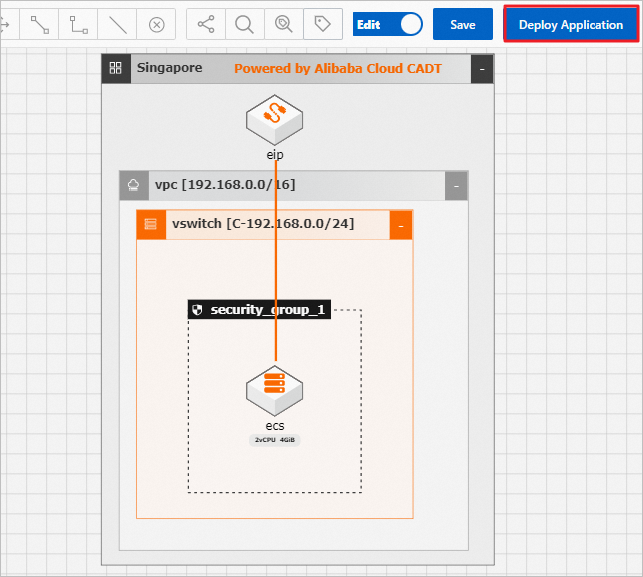Collapse the vpc container
Screen dimensions: 643x577
456,186
